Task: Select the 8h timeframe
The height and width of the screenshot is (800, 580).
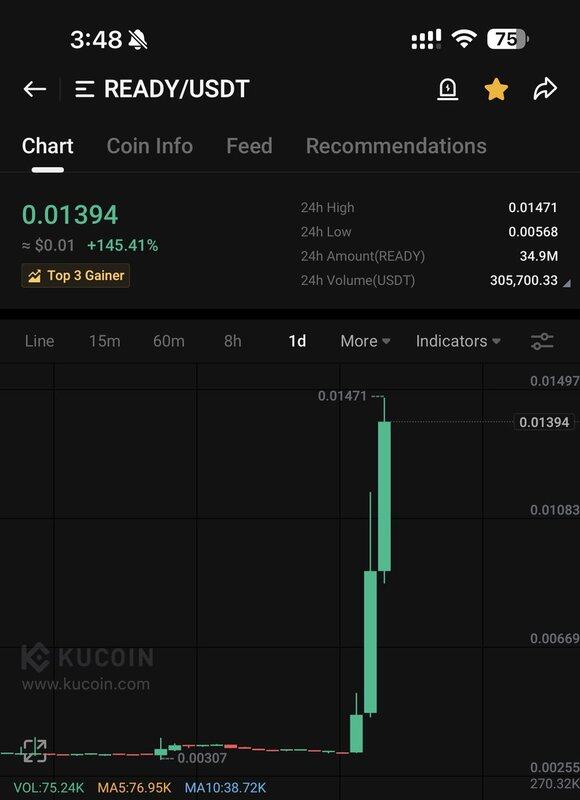Action: pos(233,341)
